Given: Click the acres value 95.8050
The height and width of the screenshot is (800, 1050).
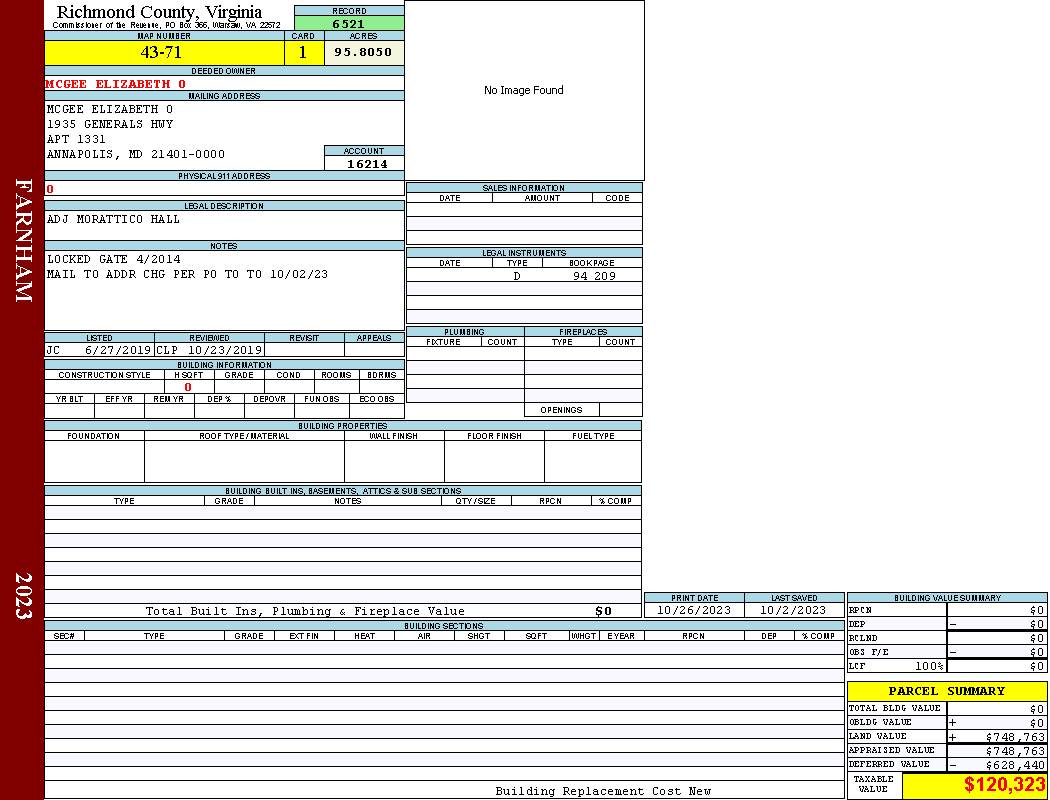Looking at the screenshot, I should (363, 53).
